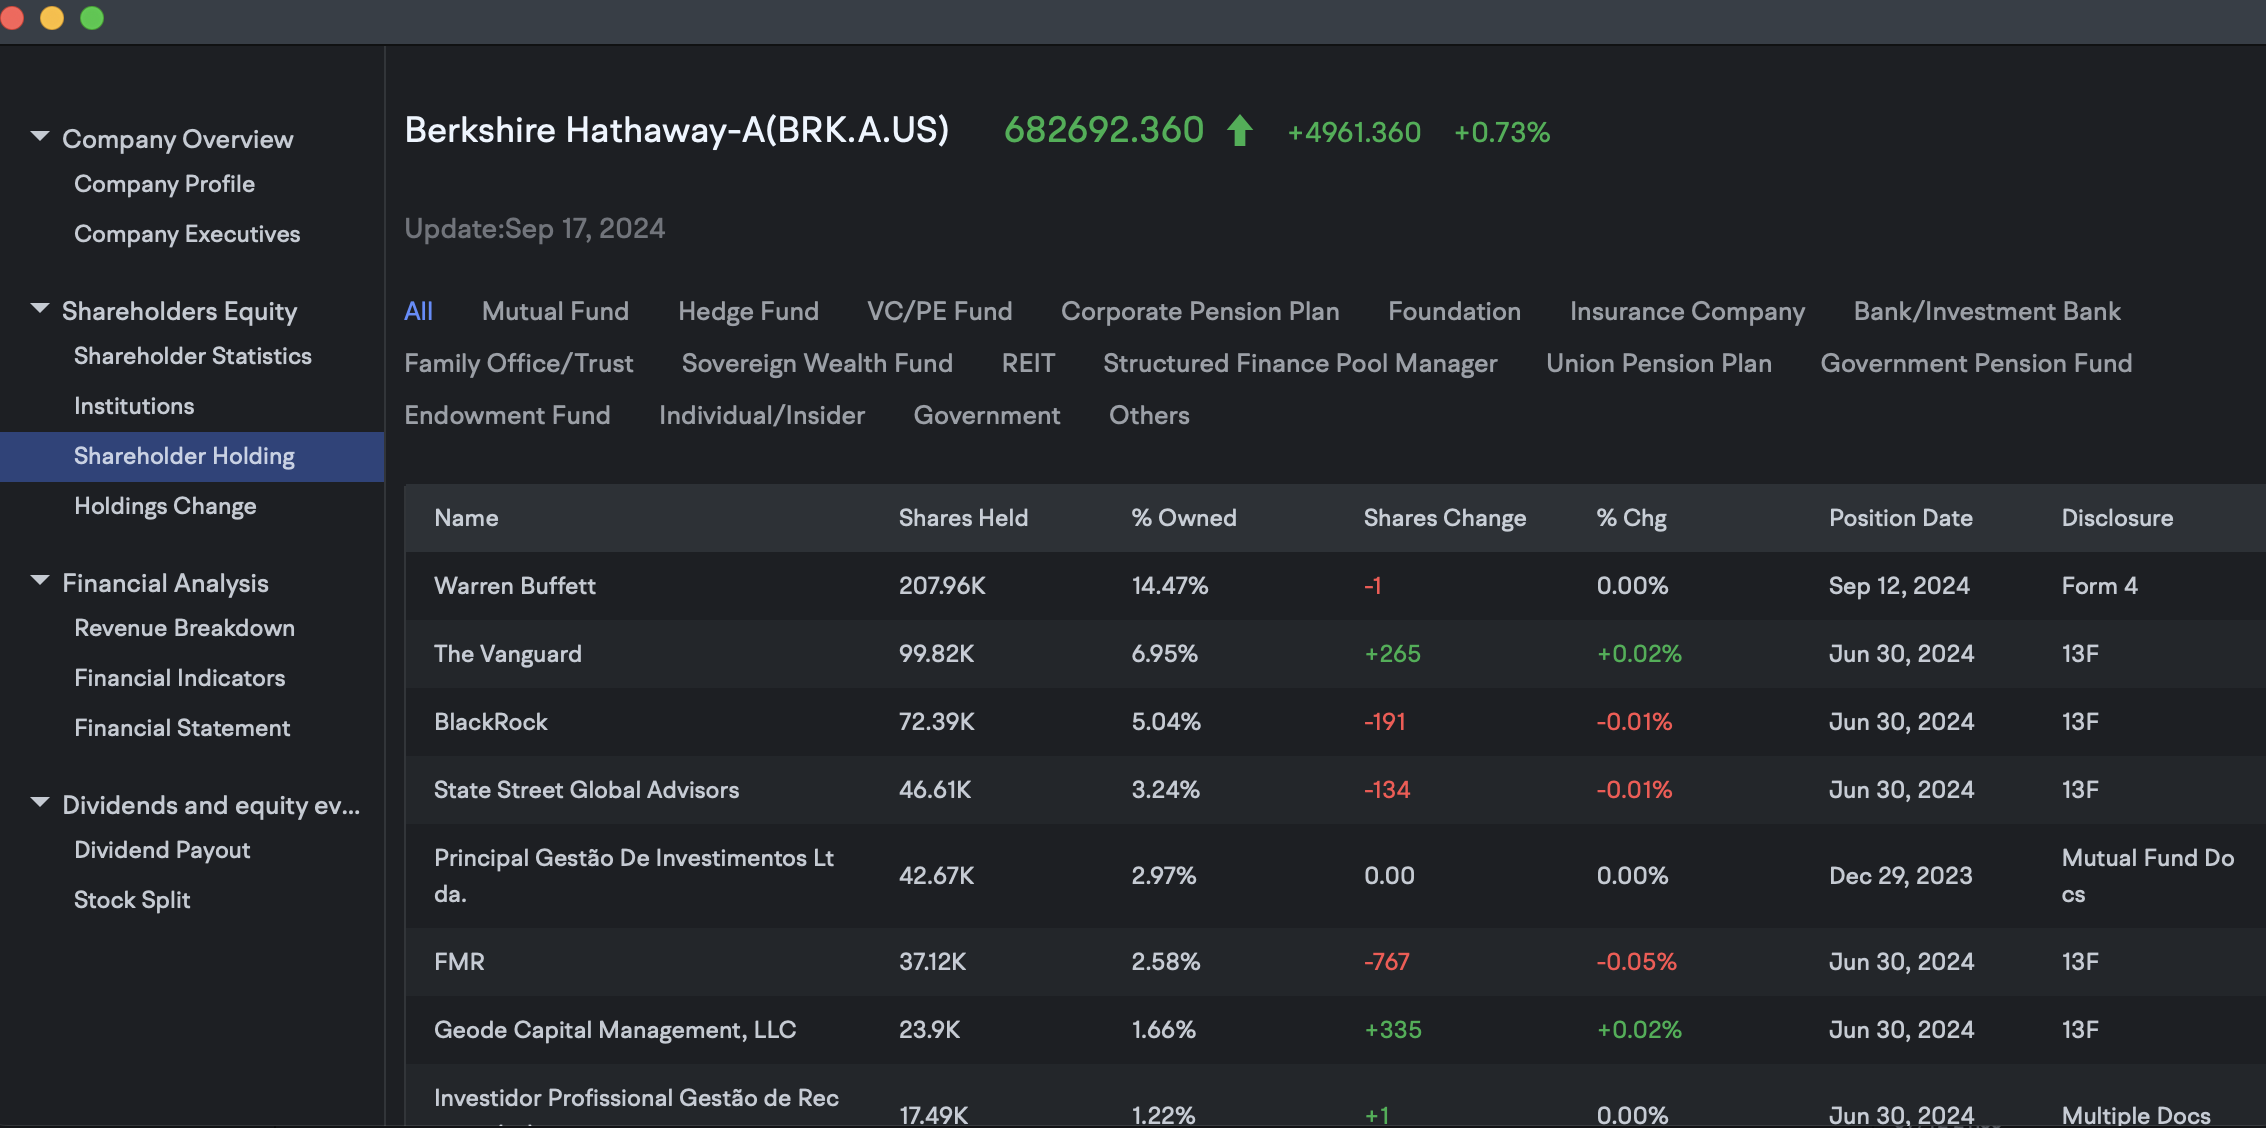Select the Individual/Insider filter
Image resolution: width=2266 pixels, height=1128 pixels.
point(761,415)
